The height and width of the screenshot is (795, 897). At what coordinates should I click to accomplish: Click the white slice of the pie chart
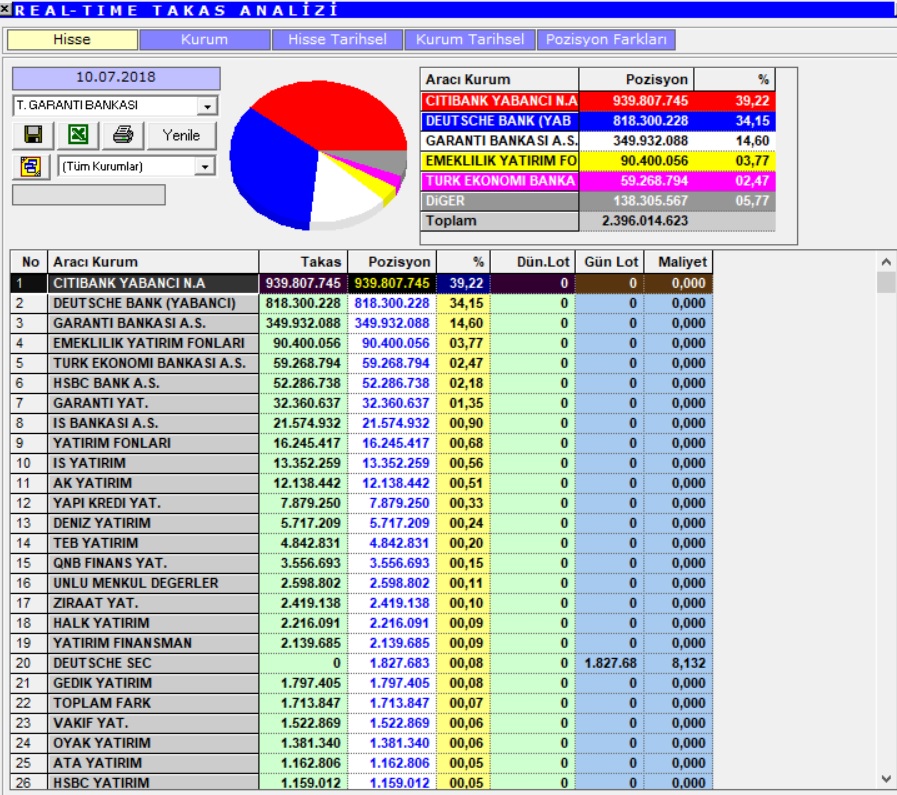coord(343,194)
